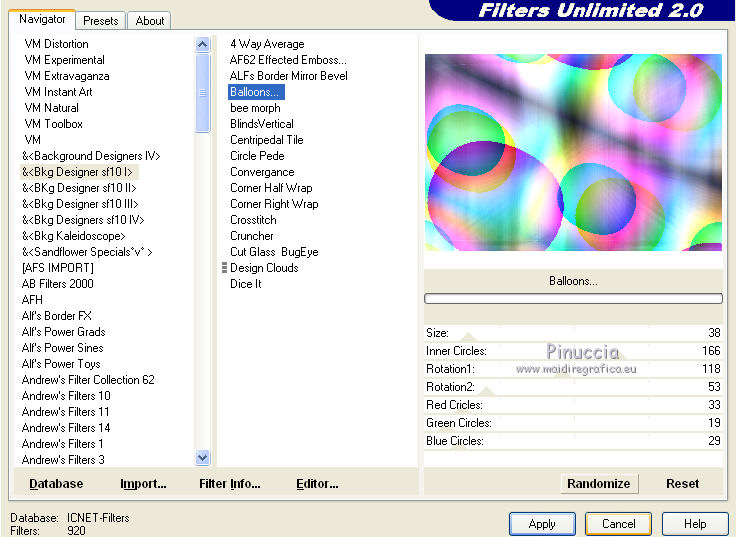Select VM Instant Art category
736x537 pixels.
click(58, 92)
